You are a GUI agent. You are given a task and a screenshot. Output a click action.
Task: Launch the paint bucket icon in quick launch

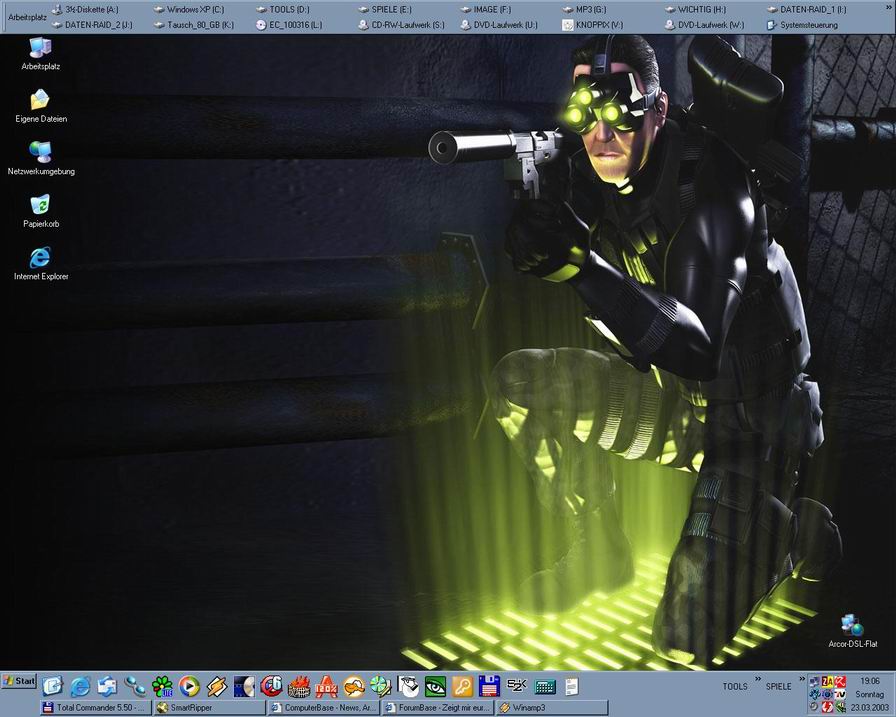point(408,686)
